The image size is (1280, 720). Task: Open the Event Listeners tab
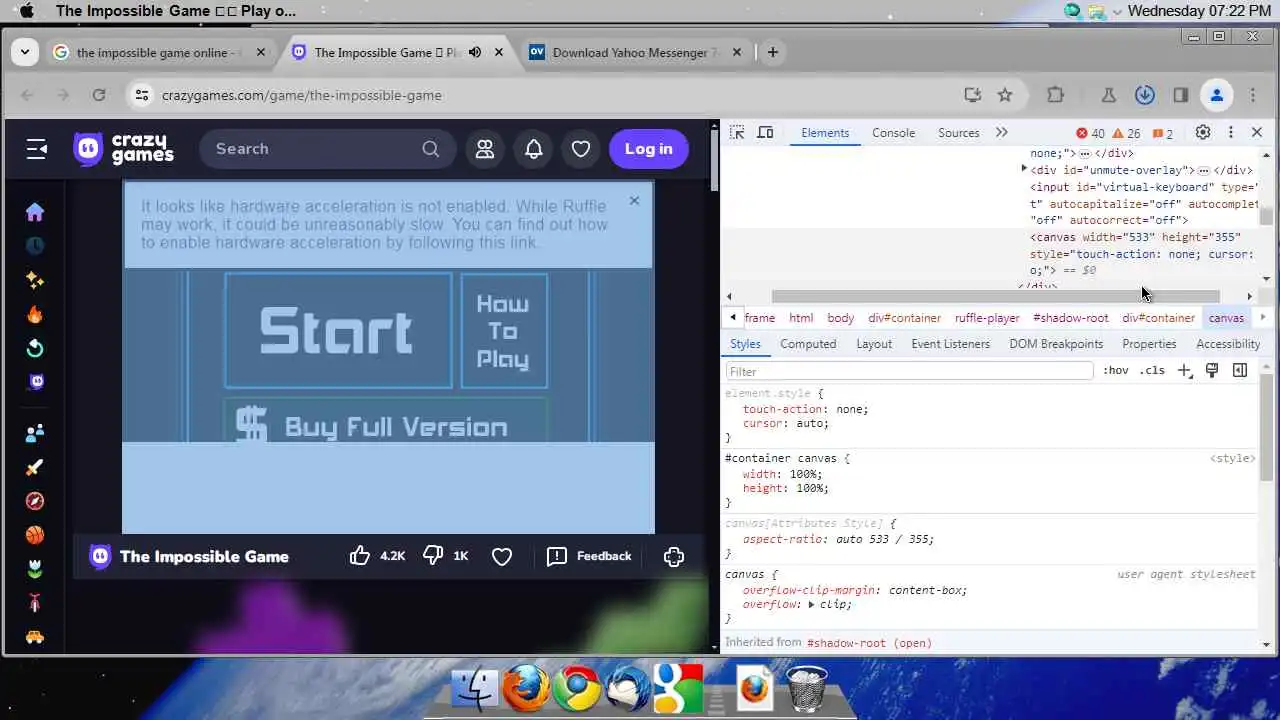click(x=950, y=344)
